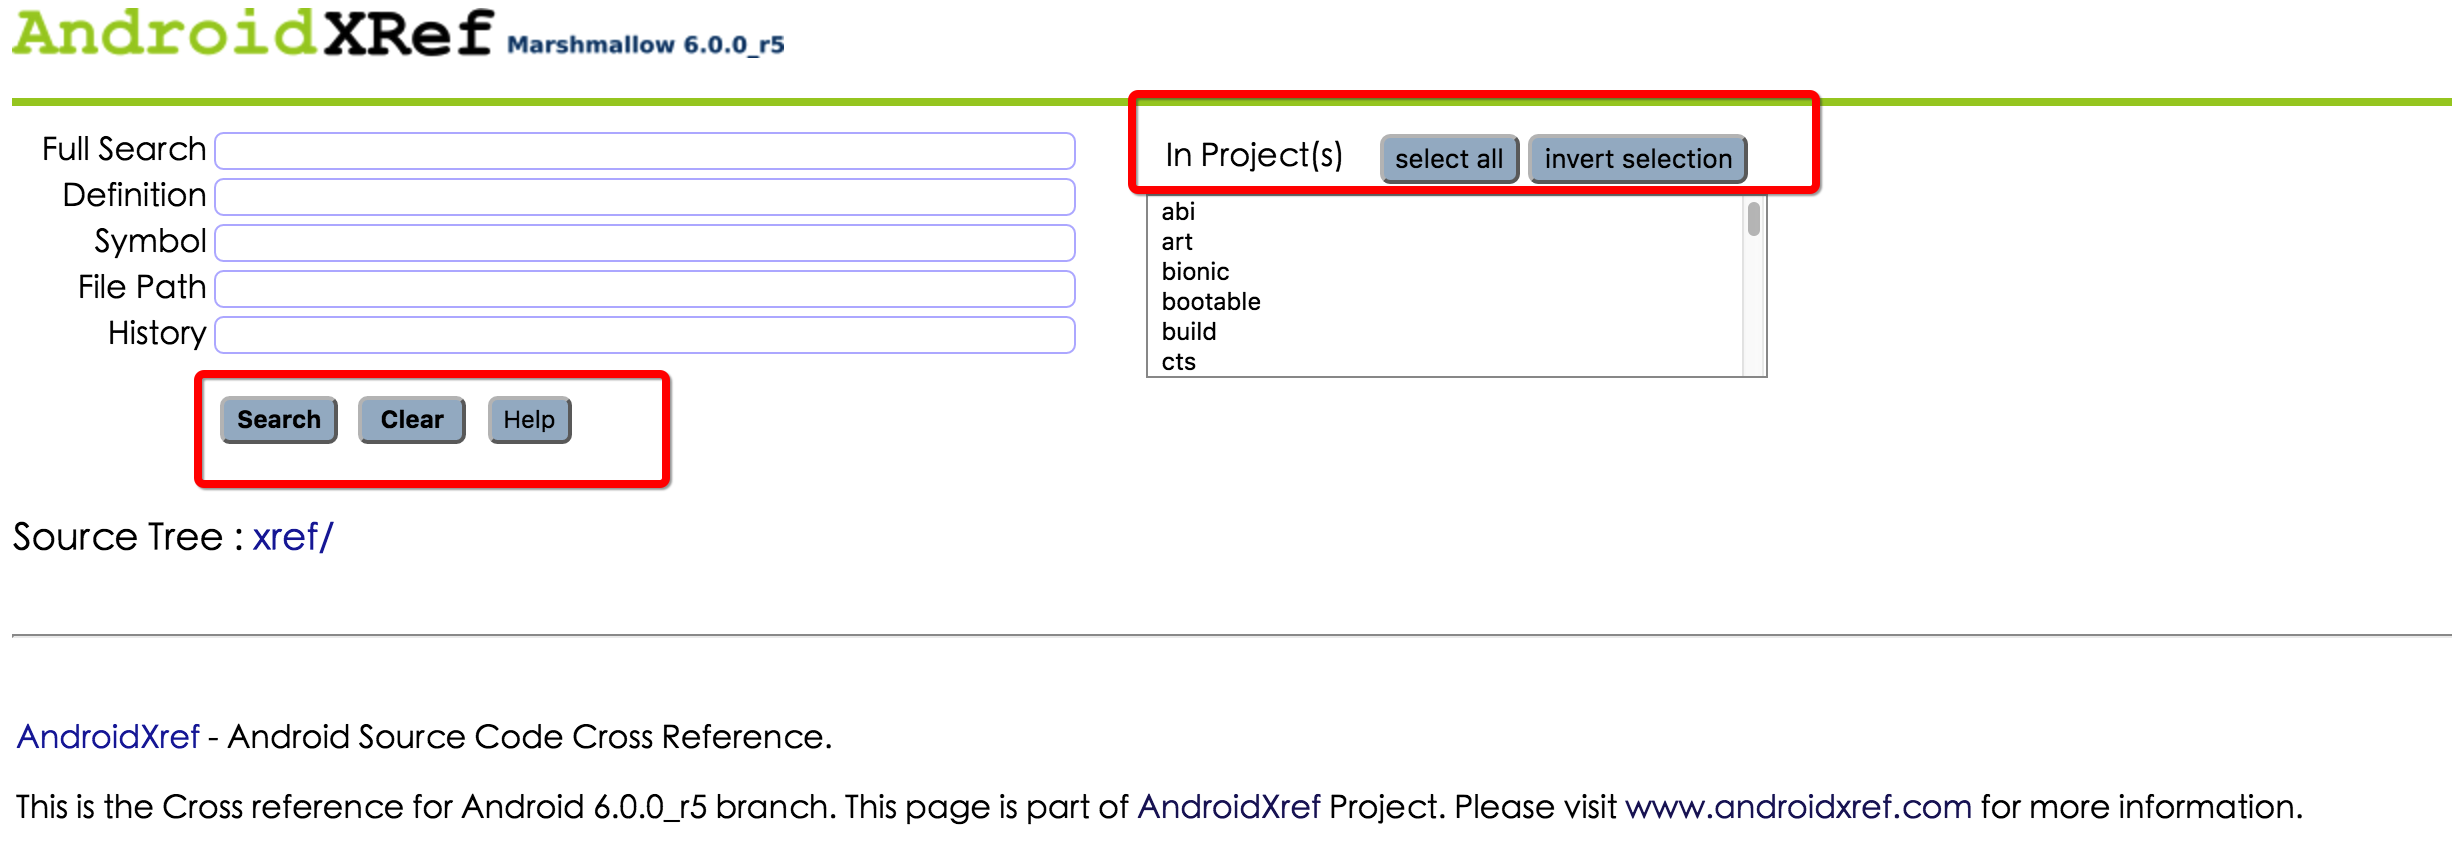This screenshot has height=858, width=2452.
Task: Click the Clear button
Action: click(x=411, y=420)
